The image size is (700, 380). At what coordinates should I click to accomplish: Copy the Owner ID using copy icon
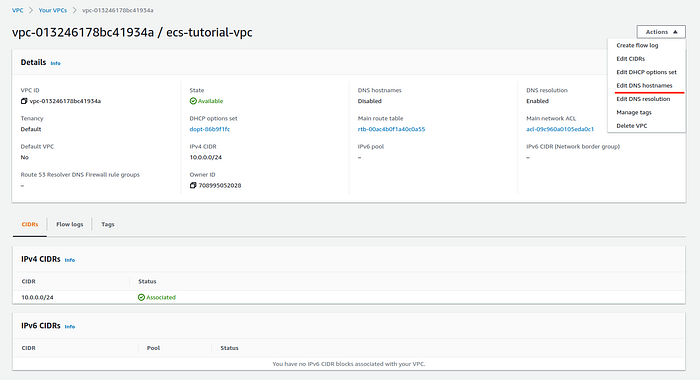[x=193, y=185]
